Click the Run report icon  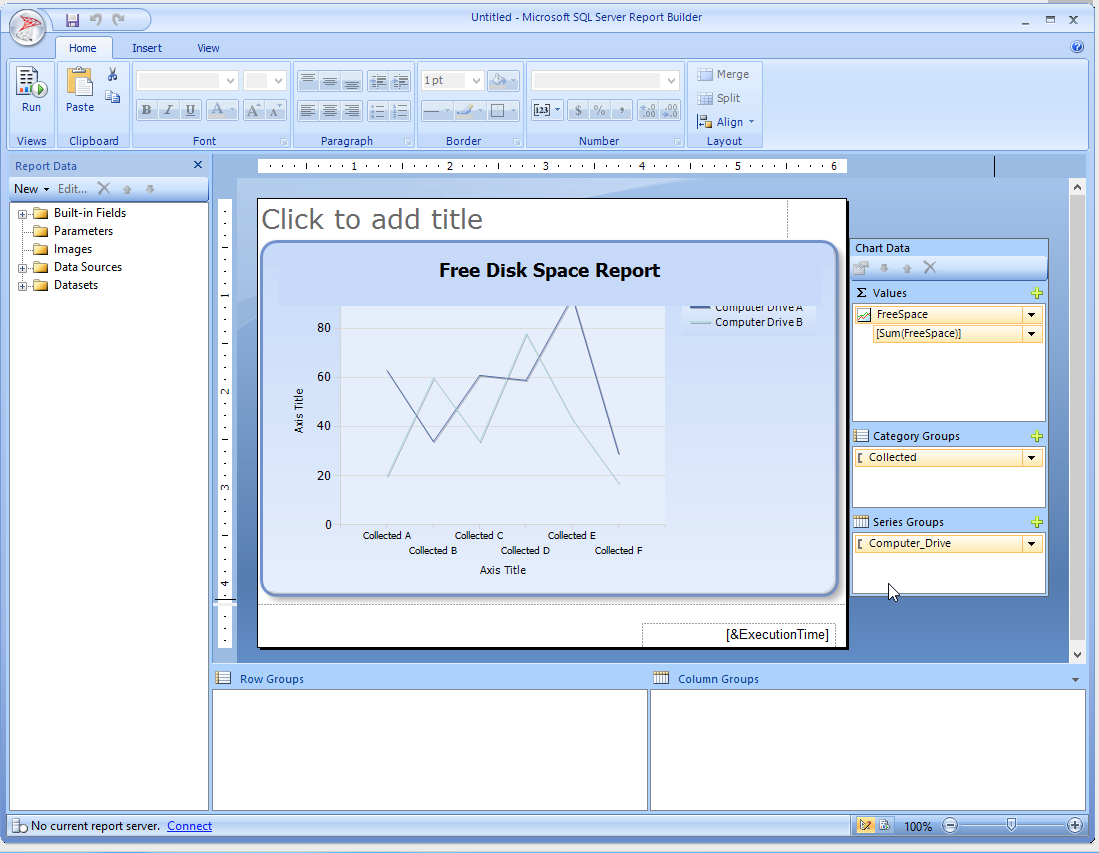coord(31,90)
